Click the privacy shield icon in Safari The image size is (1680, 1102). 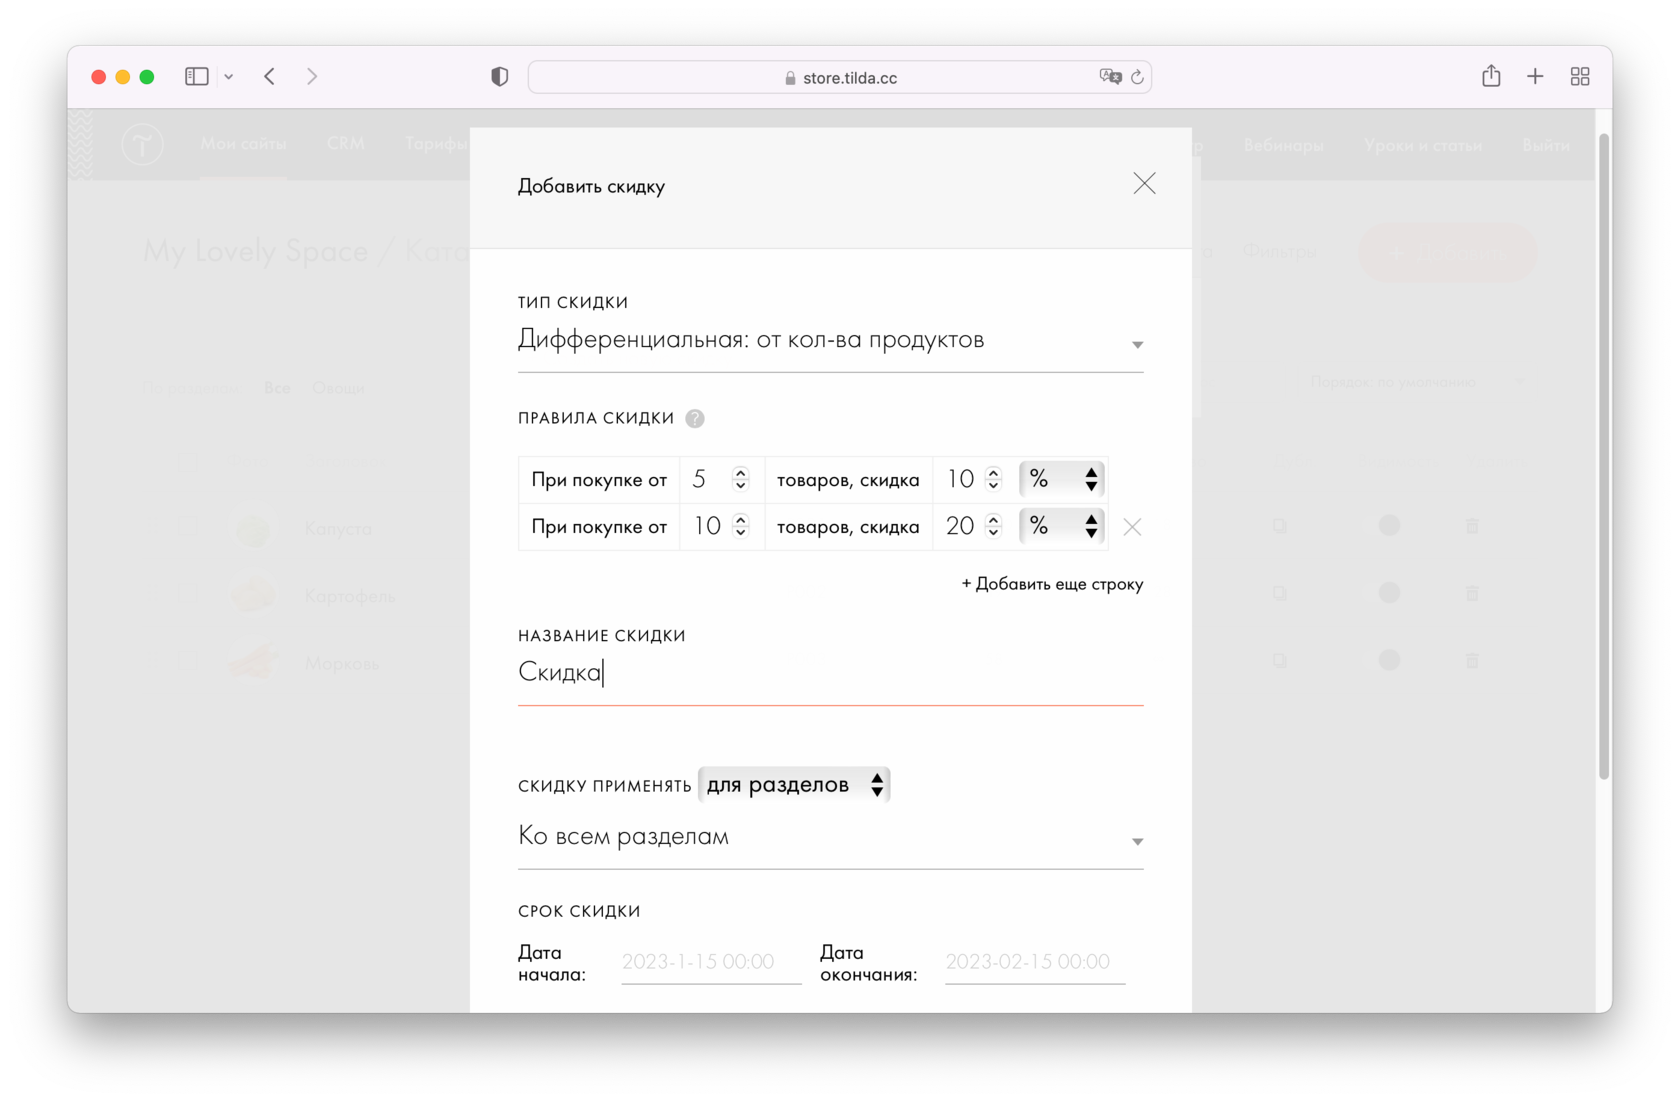tap(500, 77)
